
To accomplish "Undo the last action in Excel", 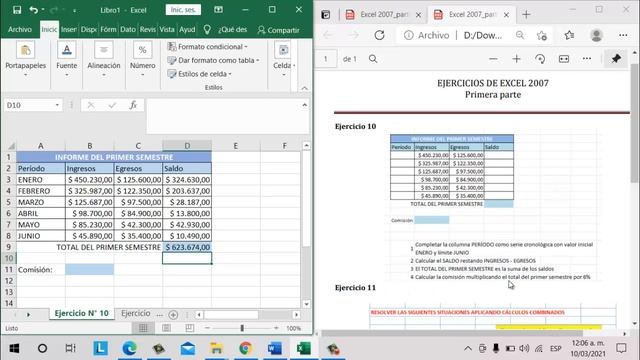I will click(x=34, y=10).
